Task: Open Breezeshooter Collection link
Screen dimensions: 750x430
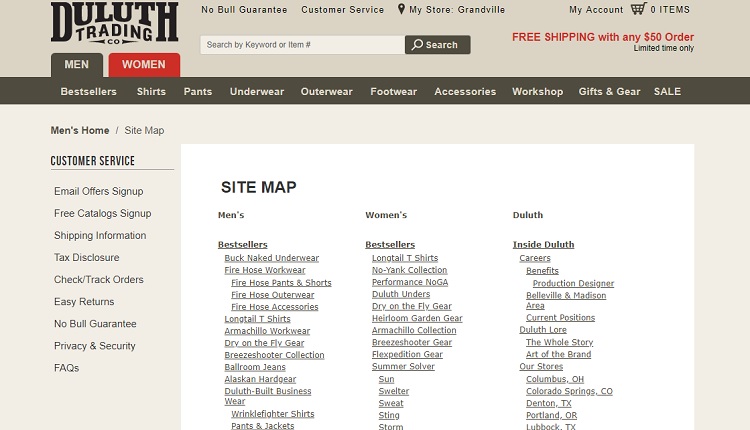Action: click(274, 355)
